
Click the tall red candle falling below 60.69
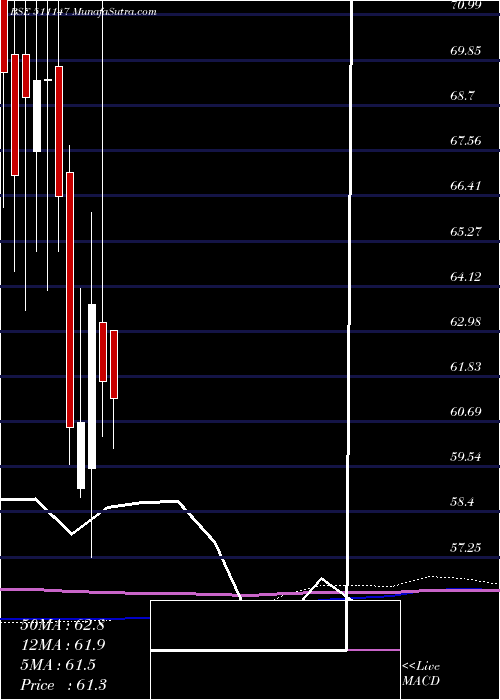pyautogui.click(x=70, y=300)
